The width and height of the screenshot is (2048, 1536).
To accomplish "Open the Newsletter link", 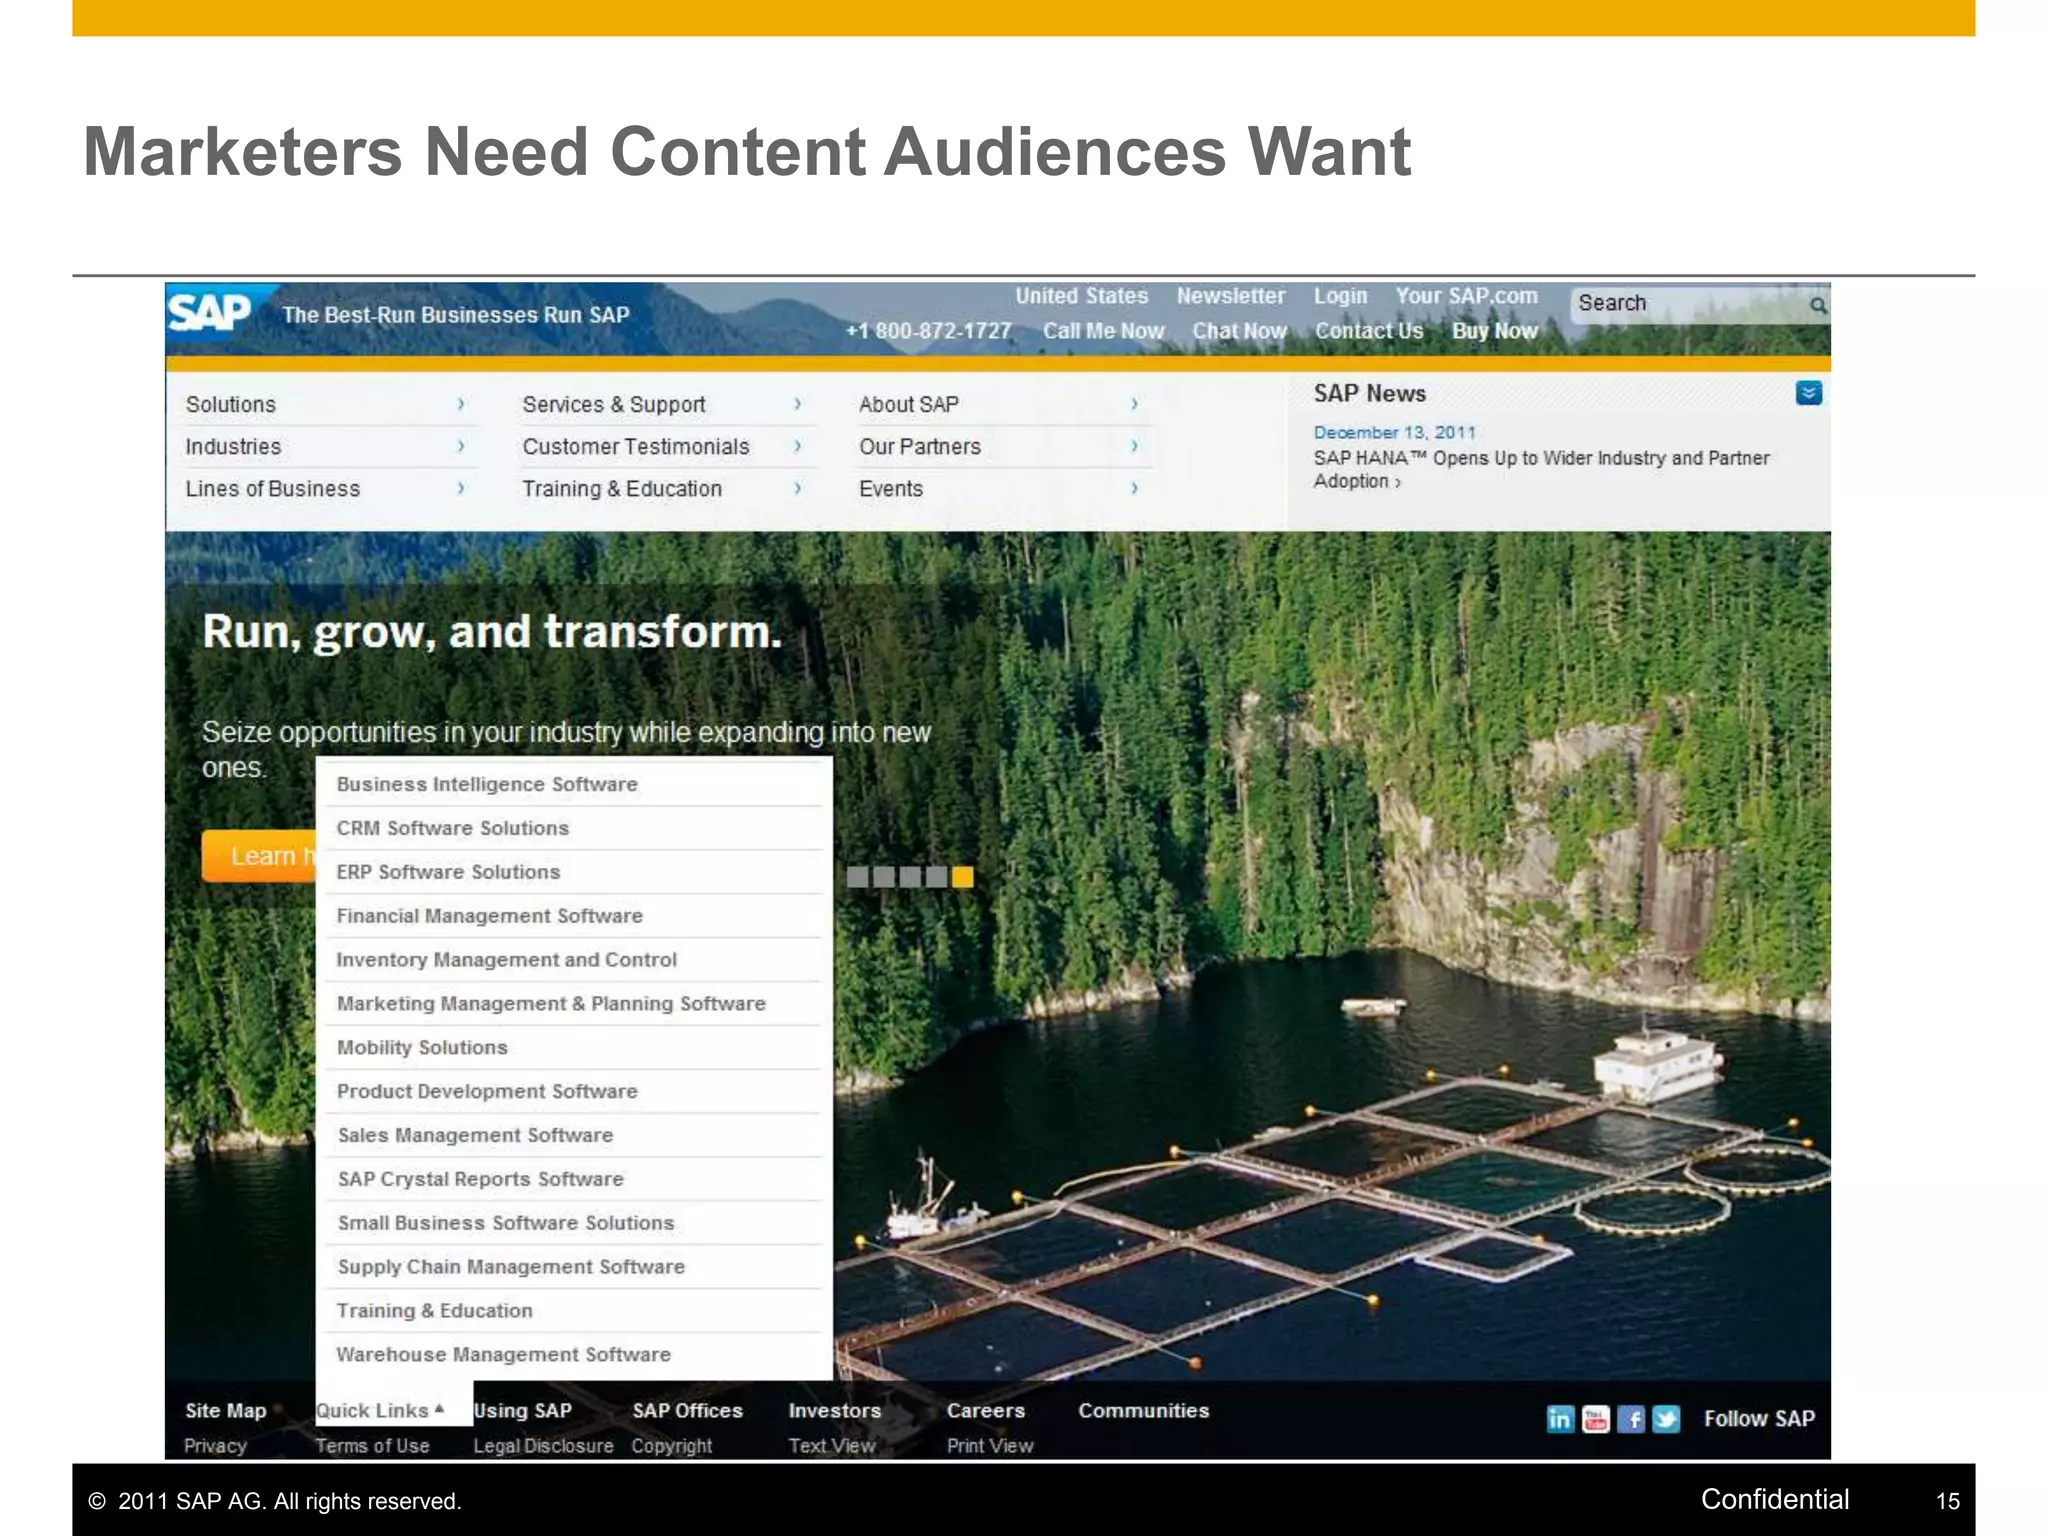I will coord(1231,297).
